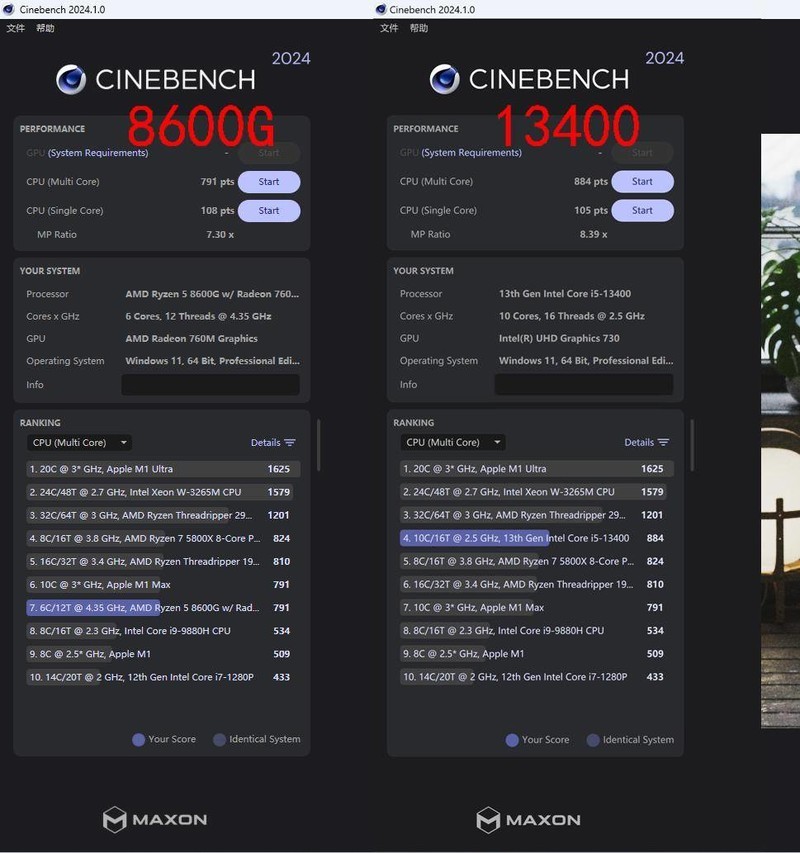
Task: Open System Requirements link in the right window
Action: 472,153
